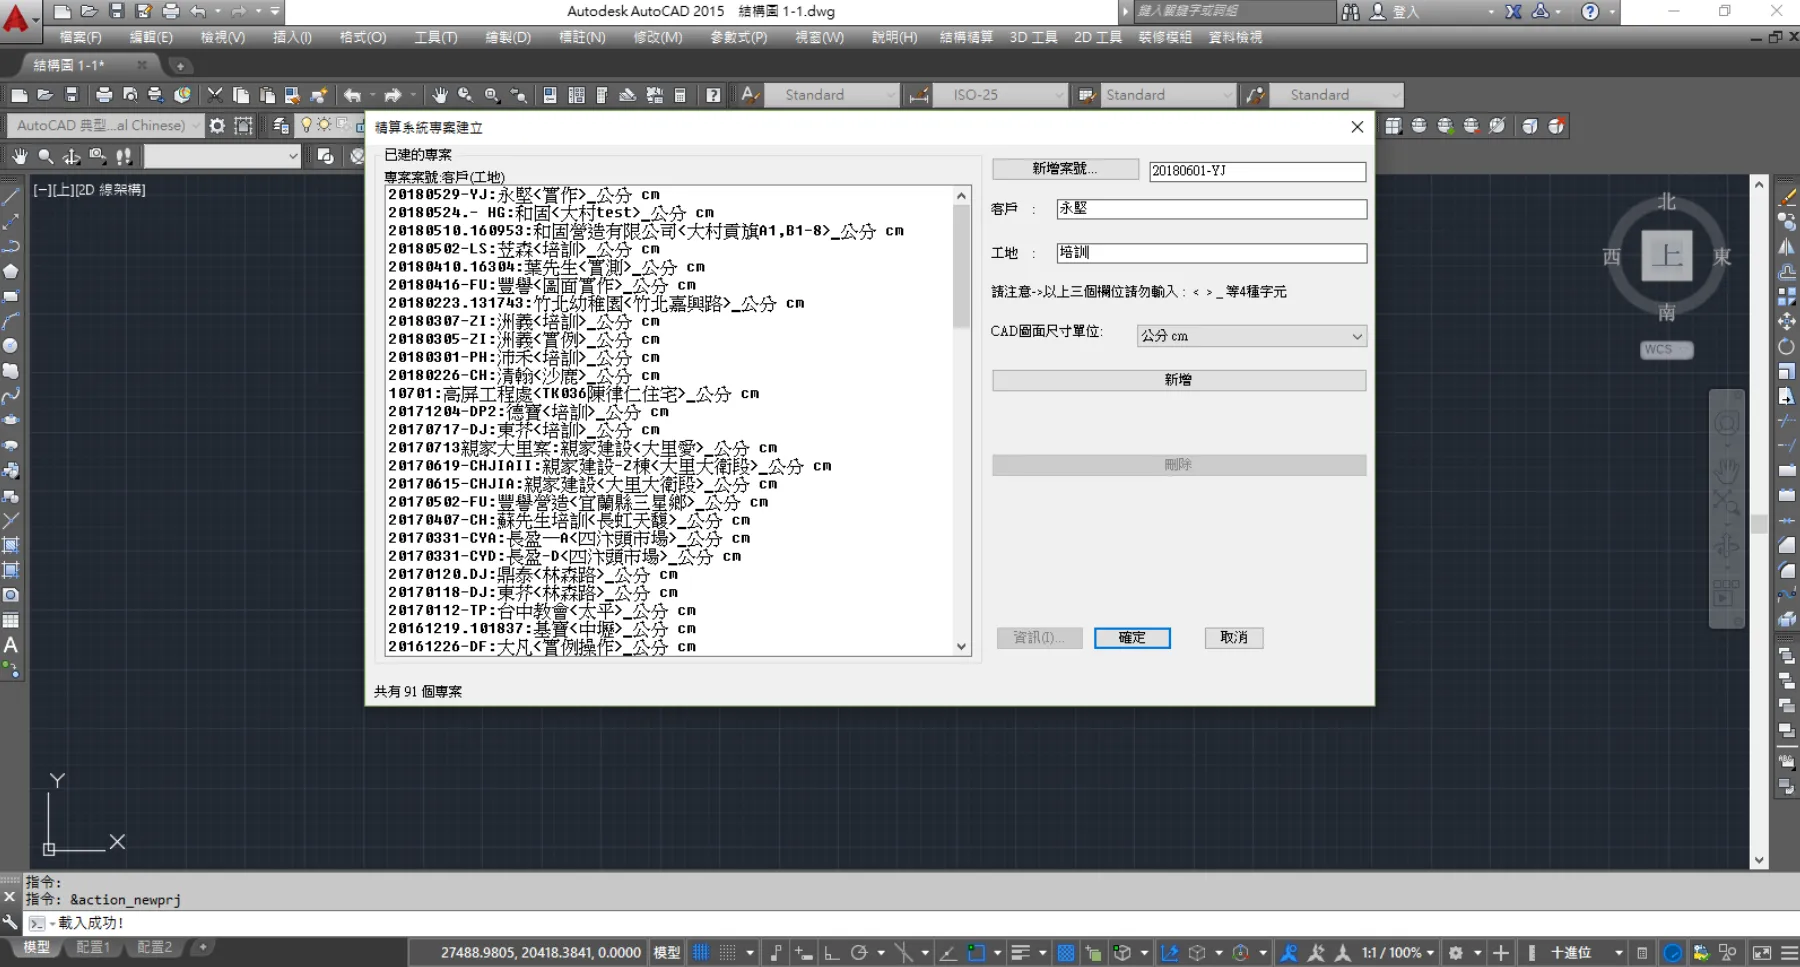Viewport: 1800px width, 967px height.
Task: Open the 格式(O) menu
Action: coord(362,37)
